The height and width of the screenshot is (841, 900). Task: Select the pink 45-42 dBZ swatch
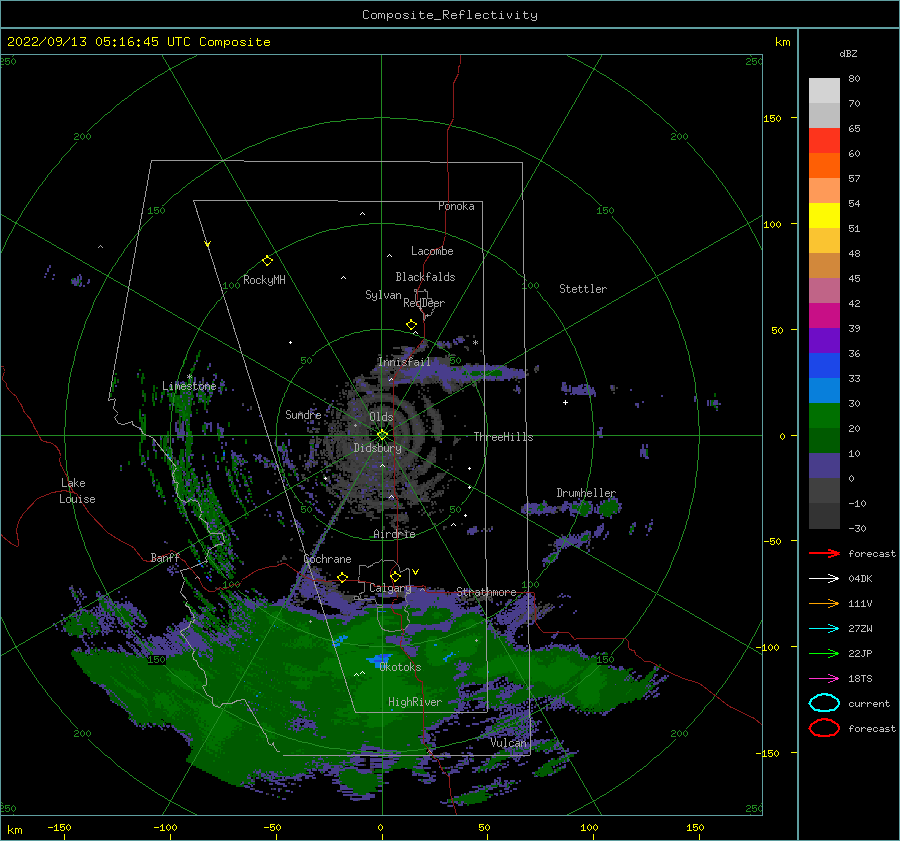coord(824,291)
